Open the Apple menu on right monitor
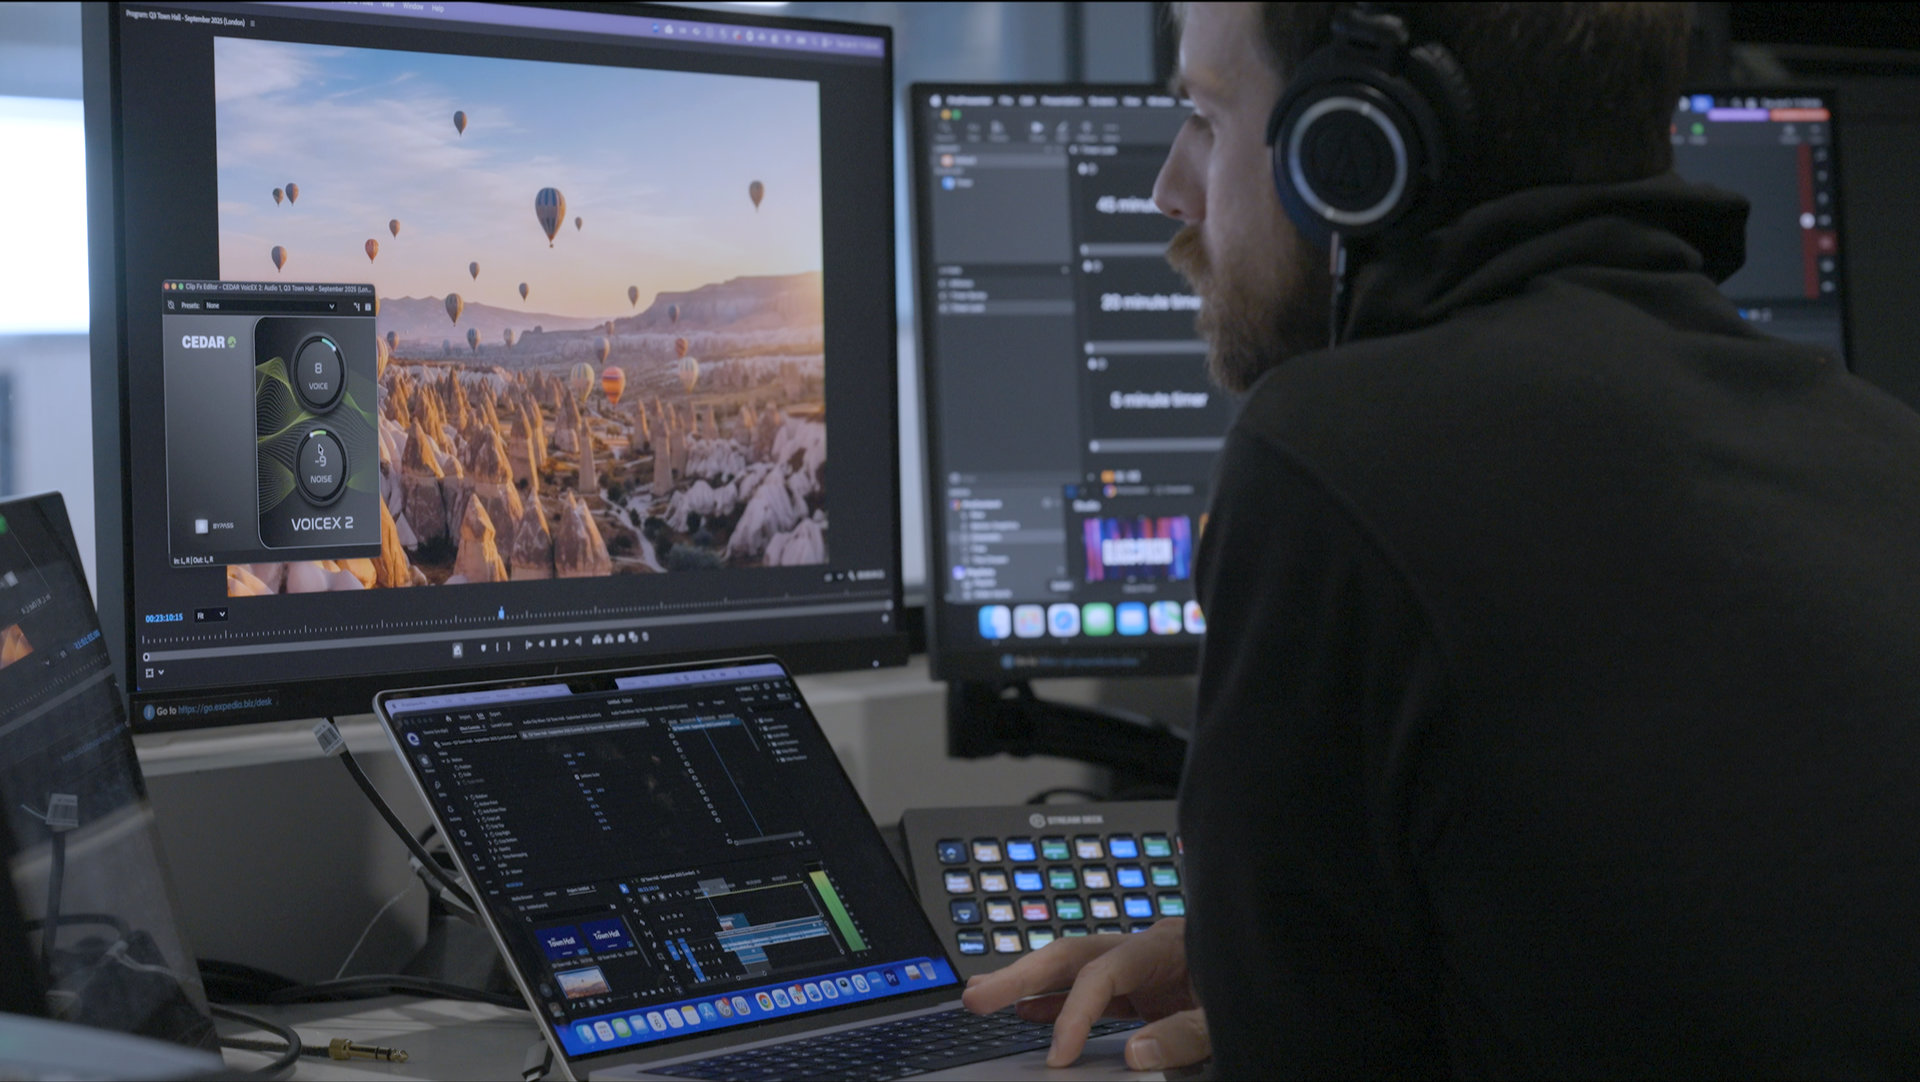 tap(937, 101)
